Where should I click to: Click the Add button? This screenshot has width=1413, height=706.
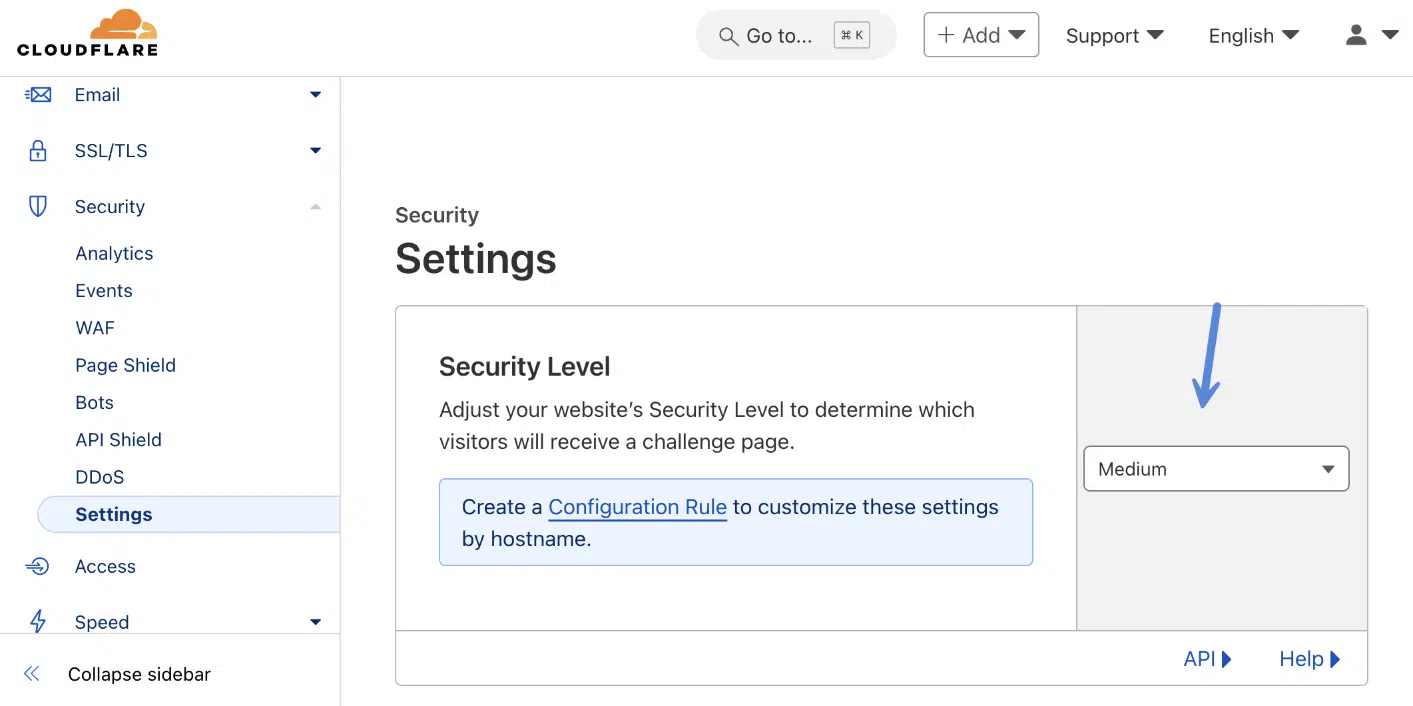pos(981,34)
